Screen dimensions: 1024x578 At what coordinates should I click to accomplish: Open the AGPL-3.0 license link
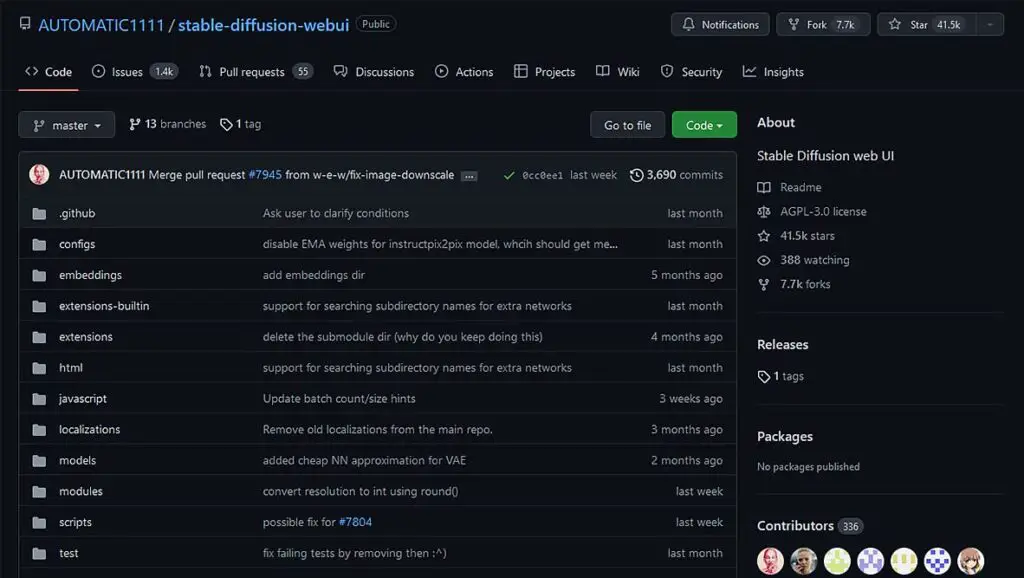(x=823, y=212)
